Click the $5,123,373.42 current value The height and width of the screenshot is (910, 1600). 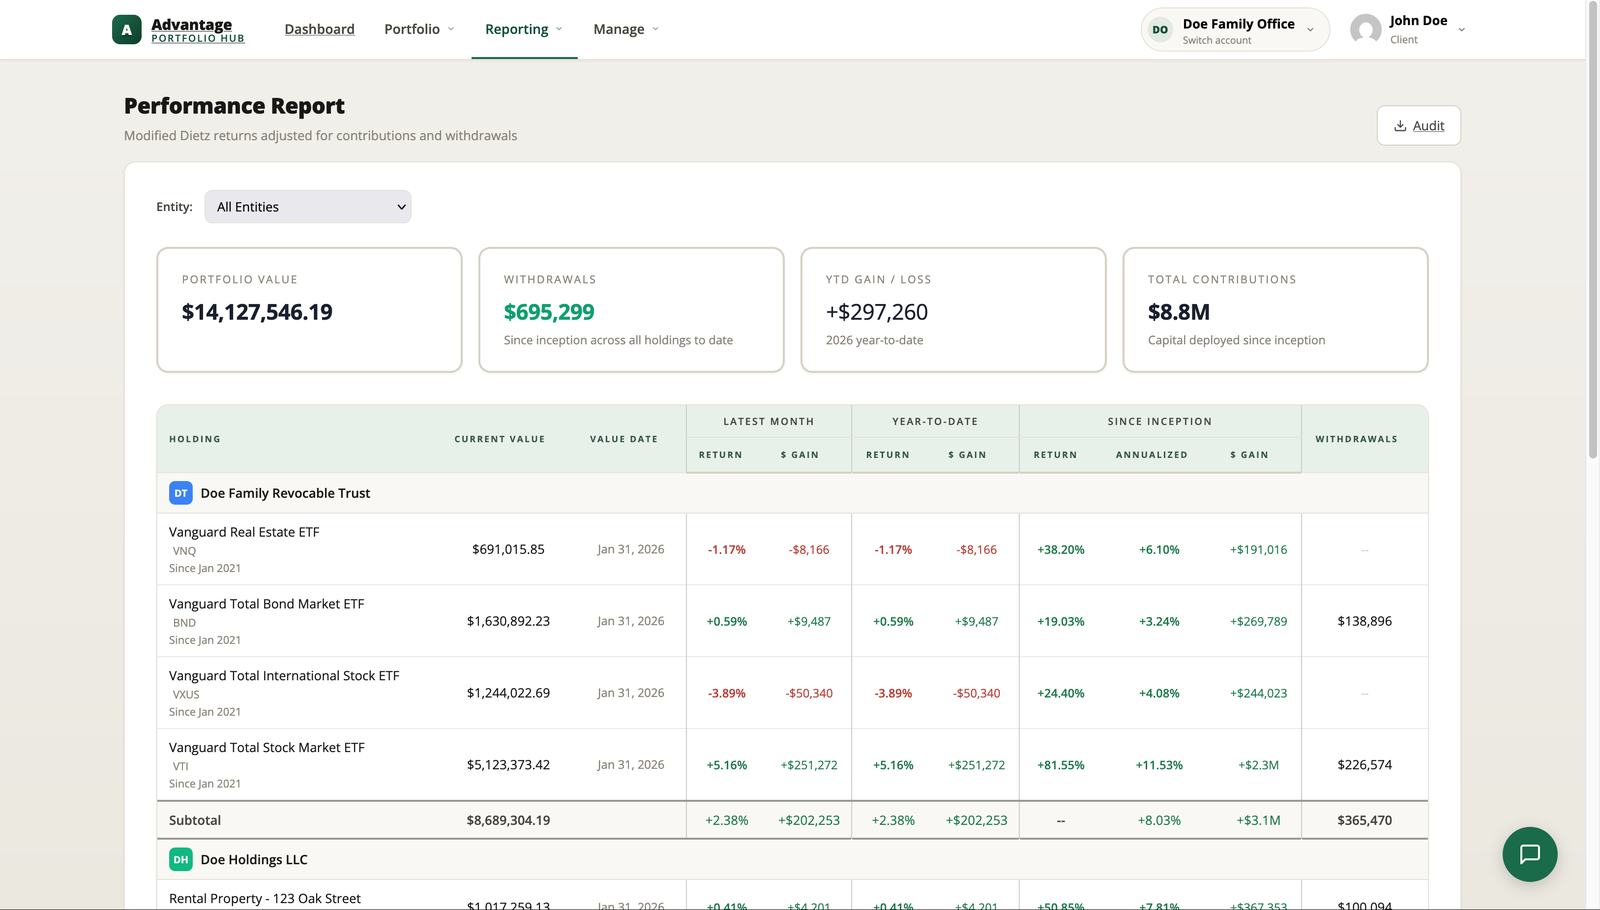click(508, 765)
